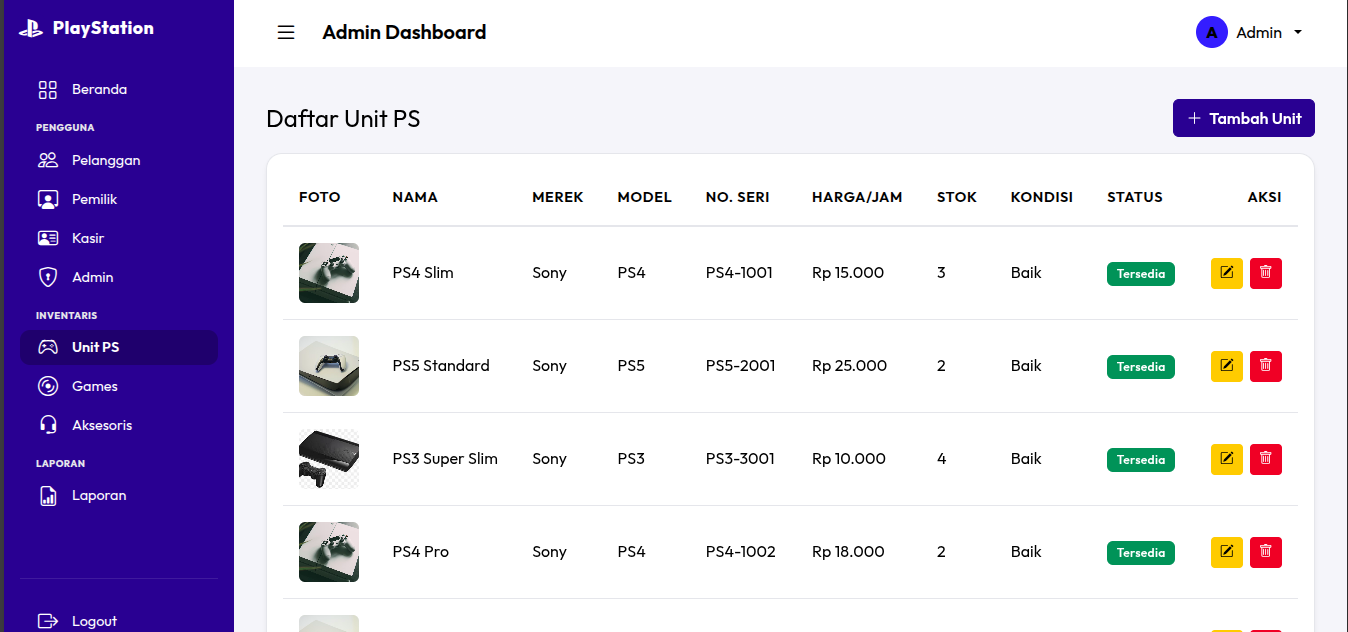
Task: Click the PS4 Slim photo thumbnail
Action: [329, 273]
